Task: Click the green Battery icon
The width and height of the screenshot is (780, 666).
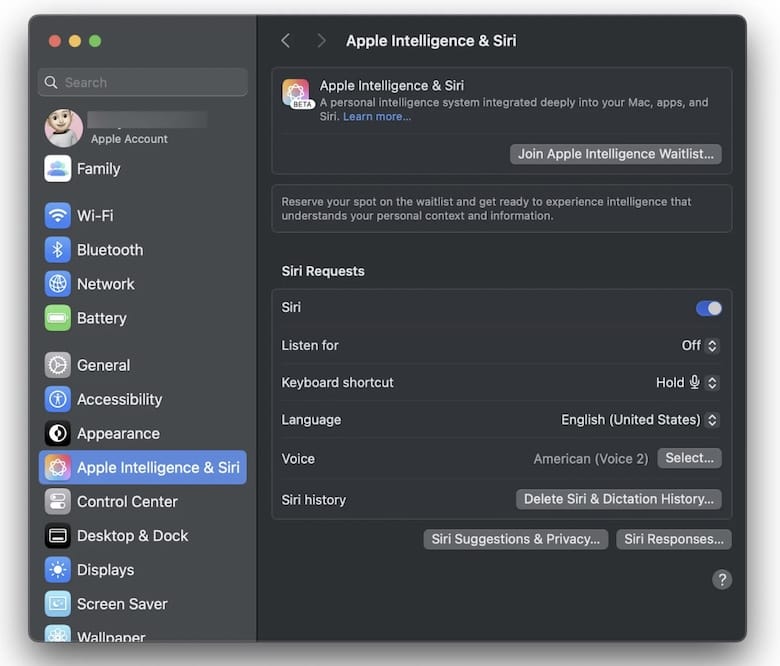Action: point(57,318)
